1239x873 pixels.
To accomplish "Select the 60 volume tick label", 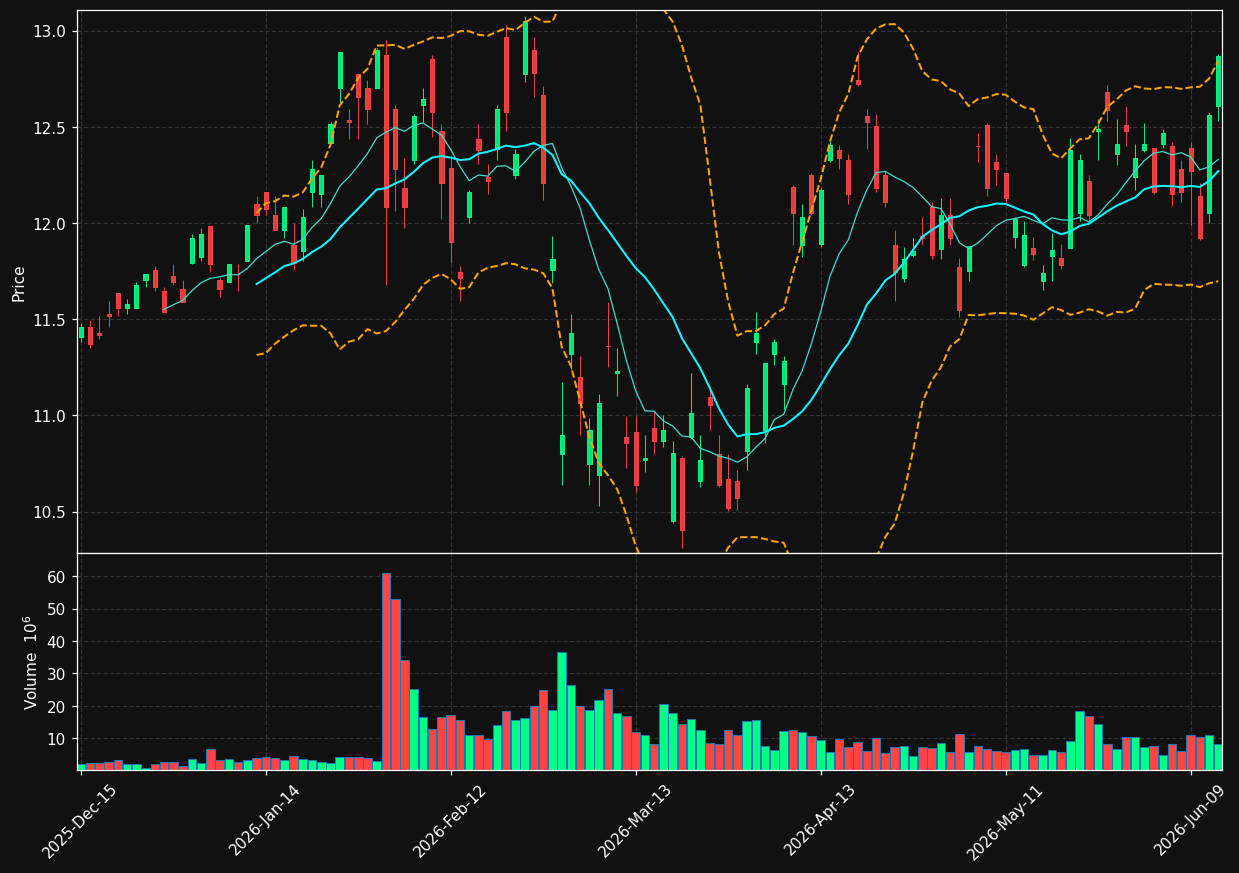I will click(56, 577).
